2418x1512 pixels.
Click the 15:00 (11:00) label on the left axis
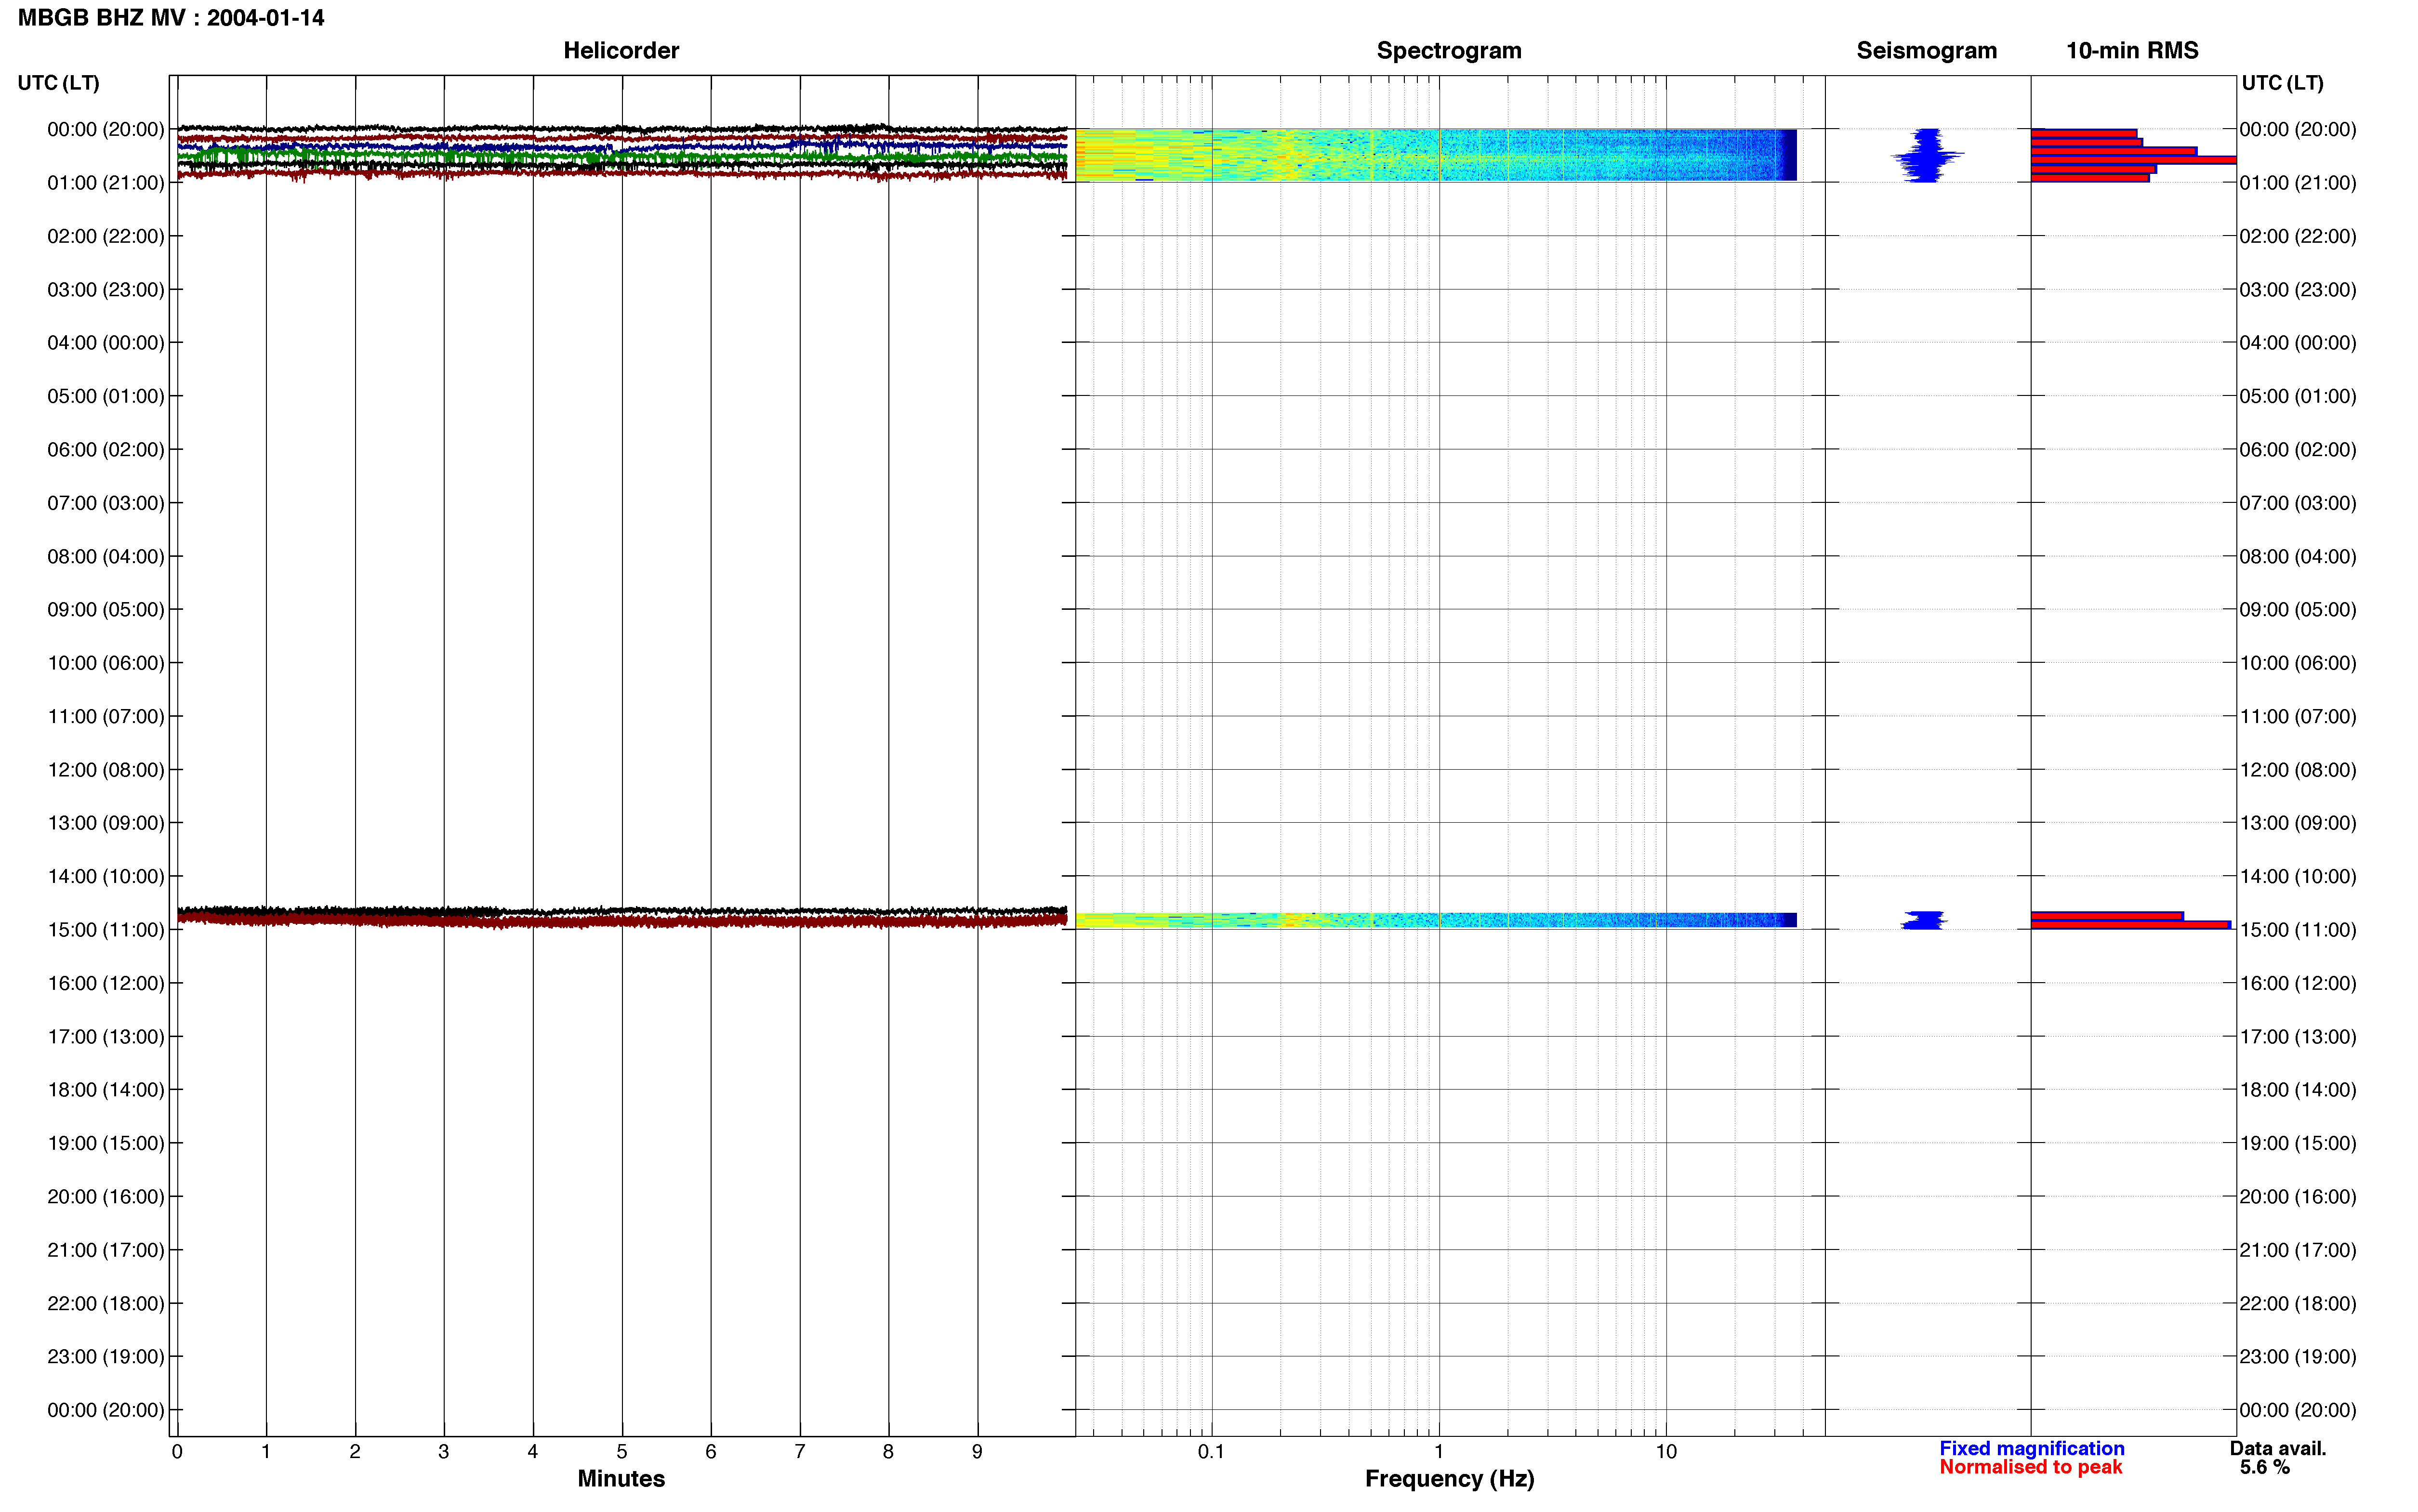(106, 930)
